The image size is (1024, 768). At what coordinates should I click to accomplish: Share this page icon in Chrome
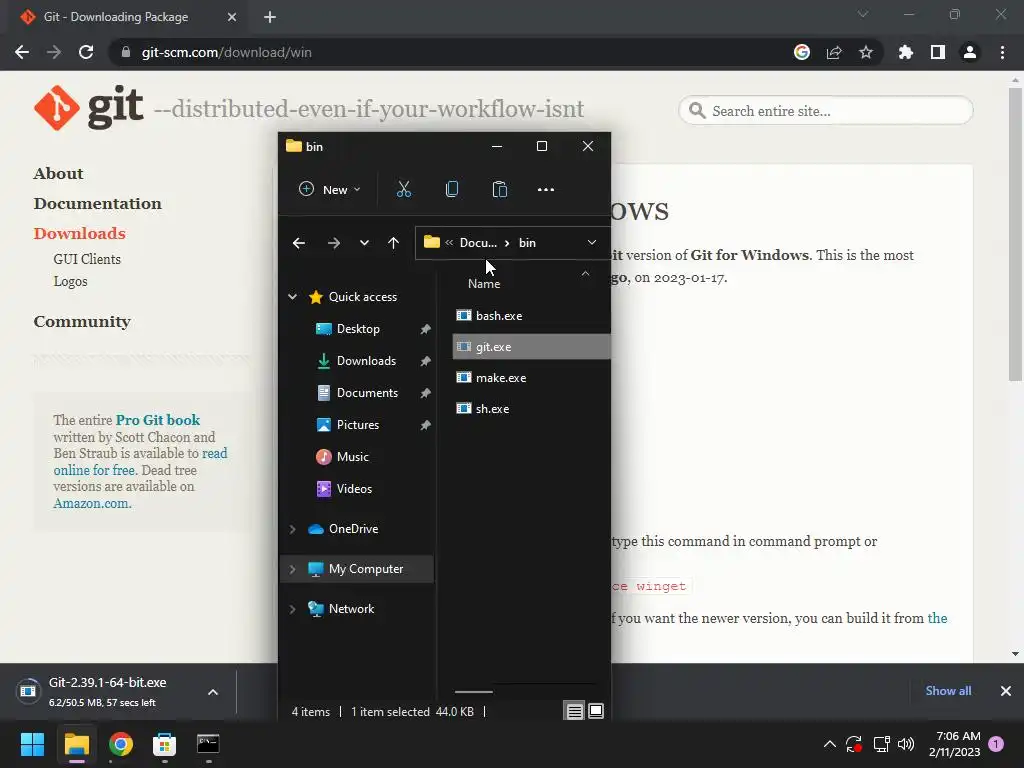834,52
